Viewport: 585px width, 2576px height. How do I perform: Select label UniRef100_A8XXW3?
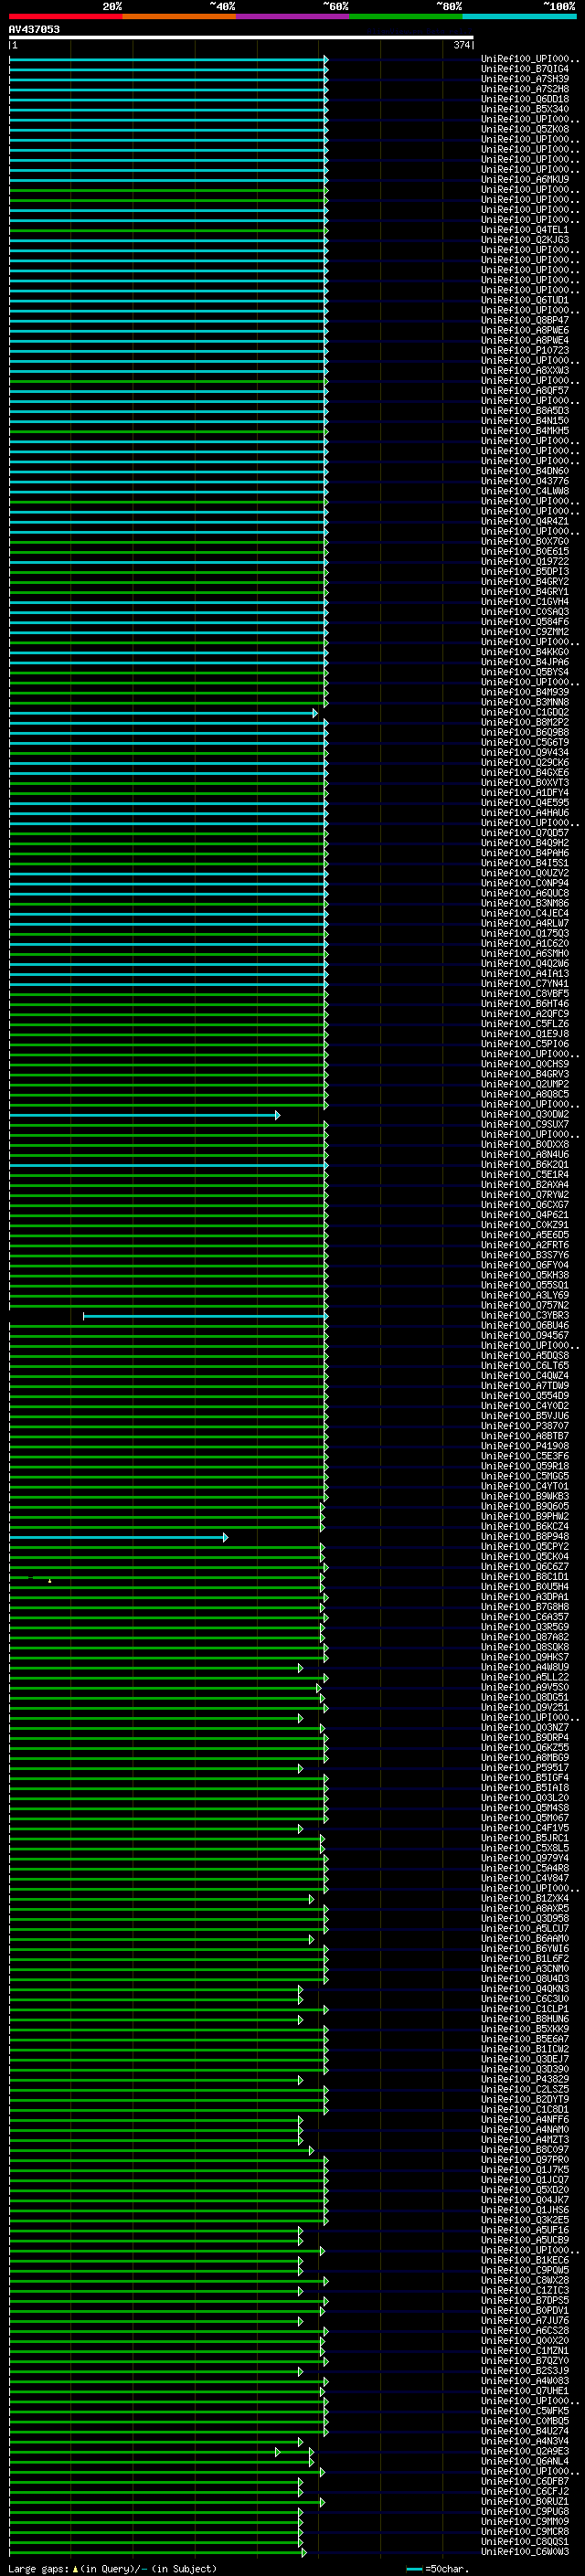524,370
